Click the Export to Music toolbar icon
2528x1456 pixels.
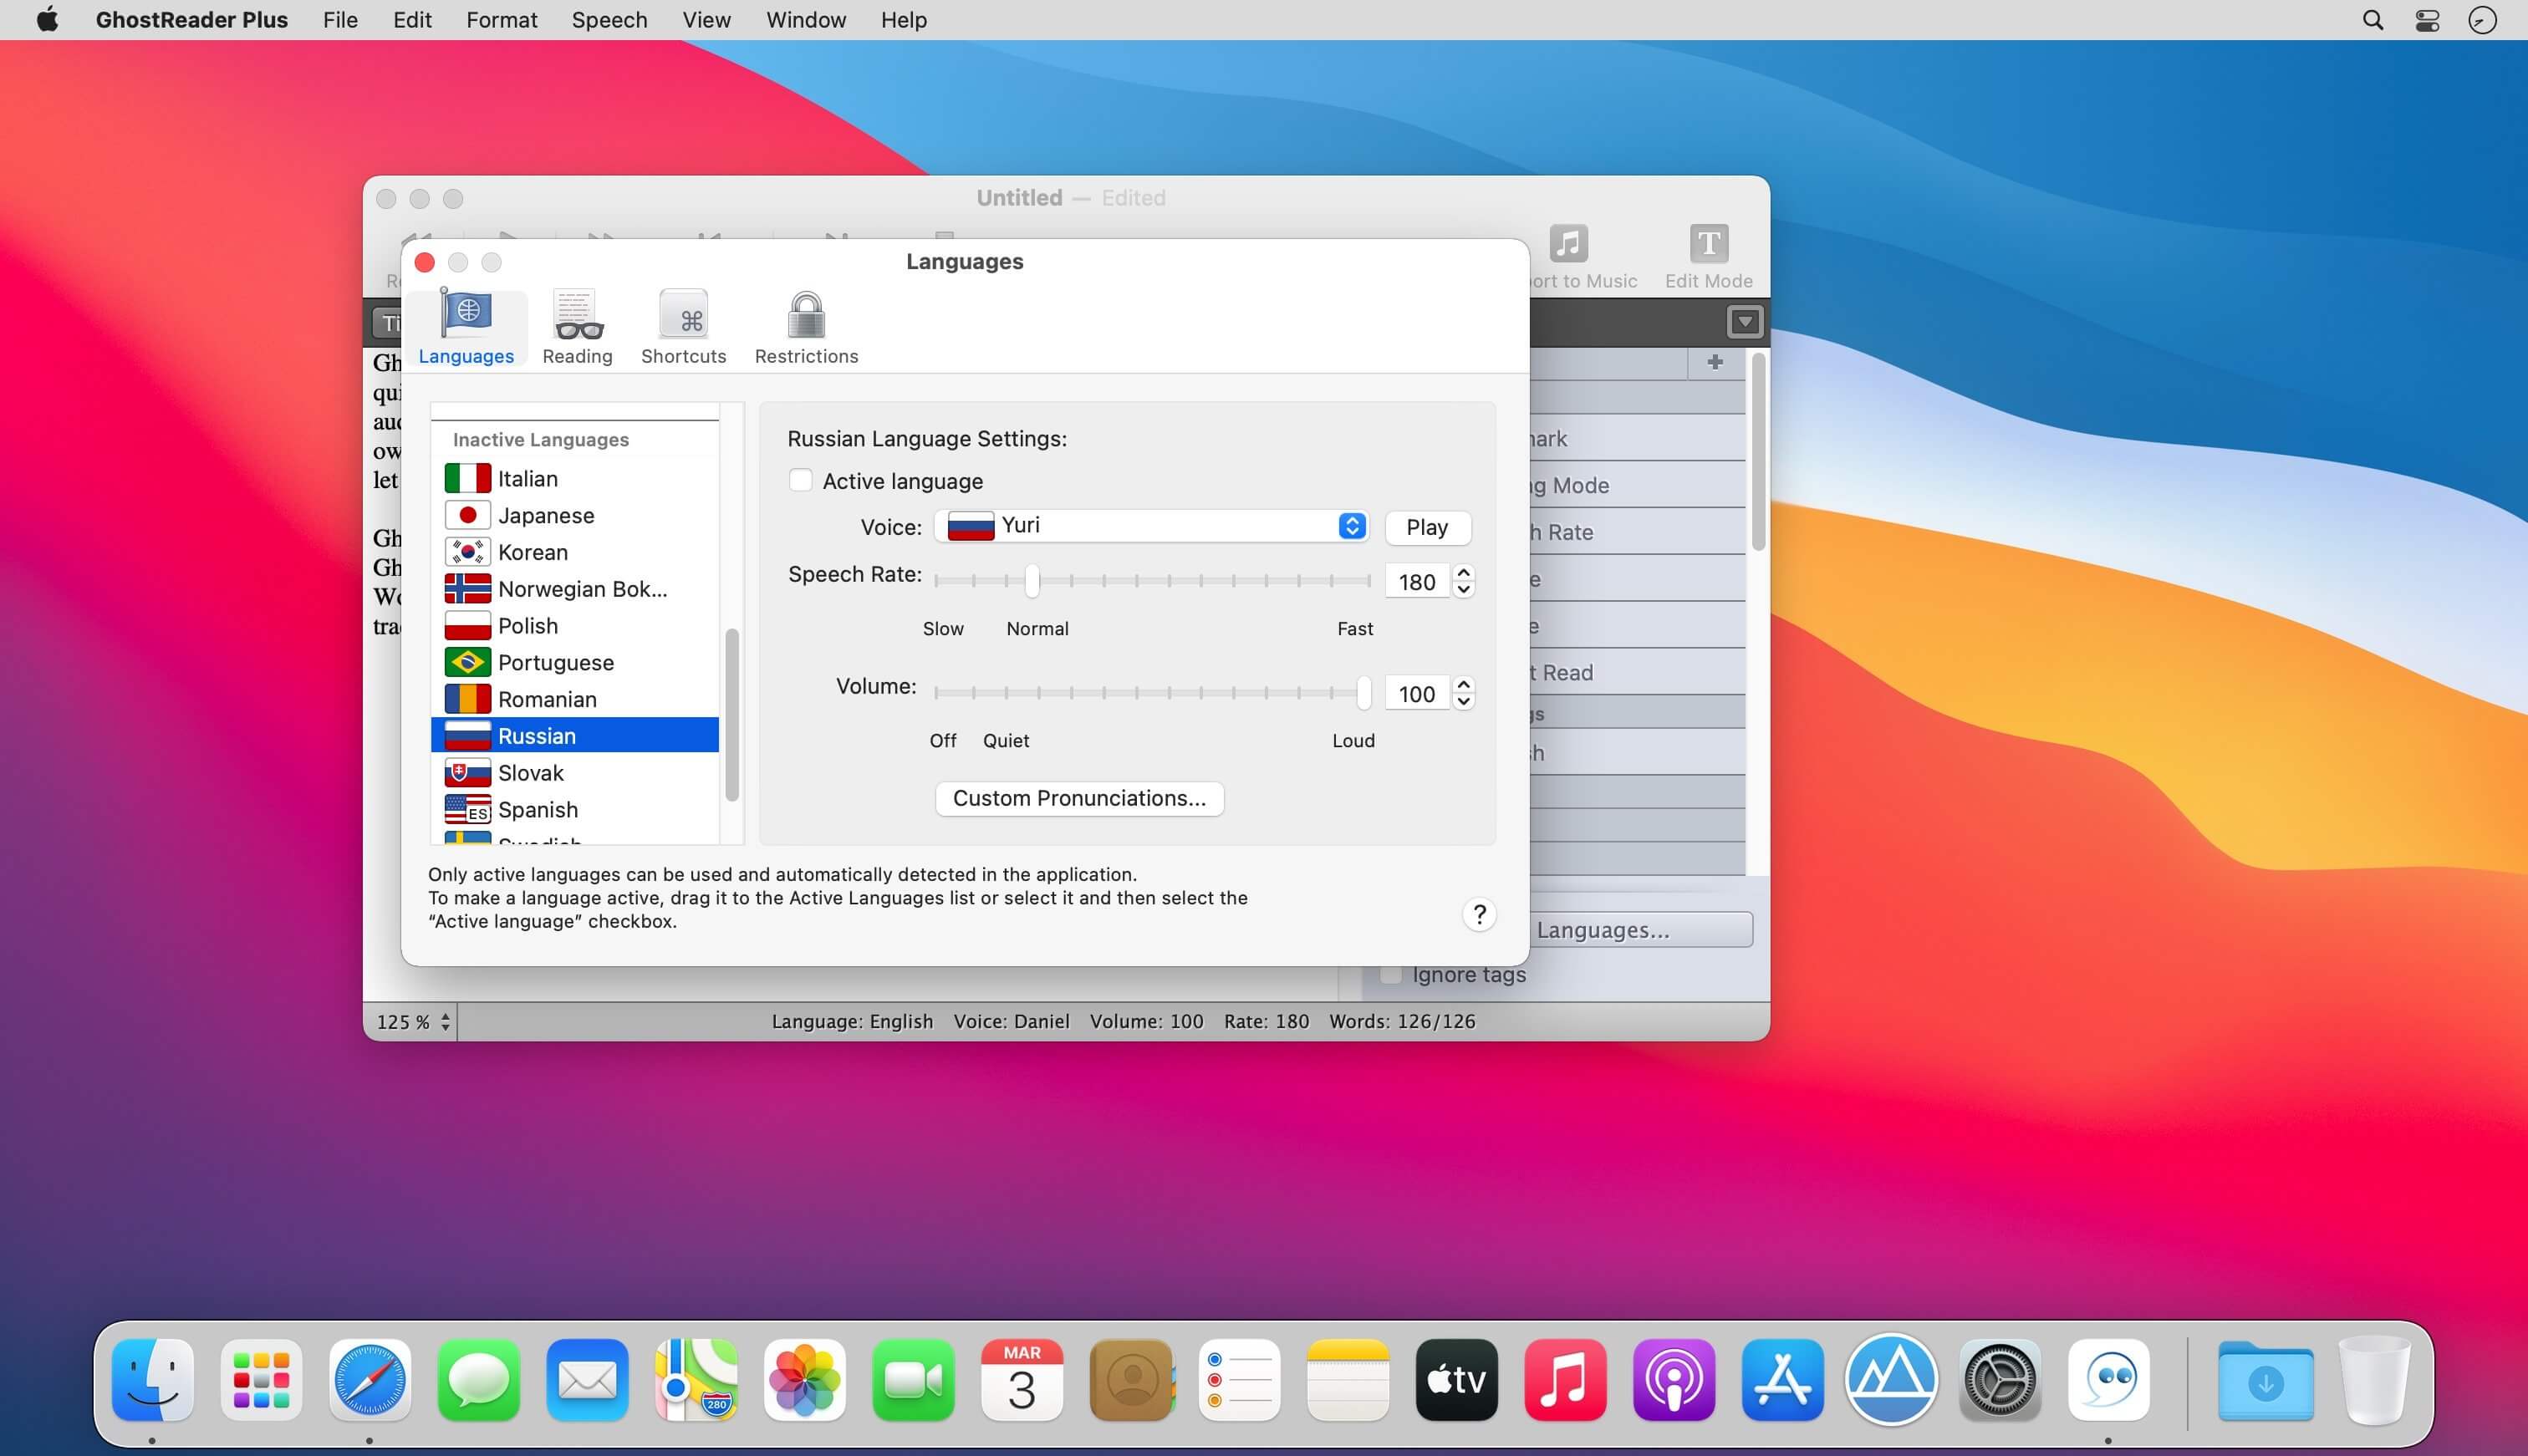(1568, 243)
